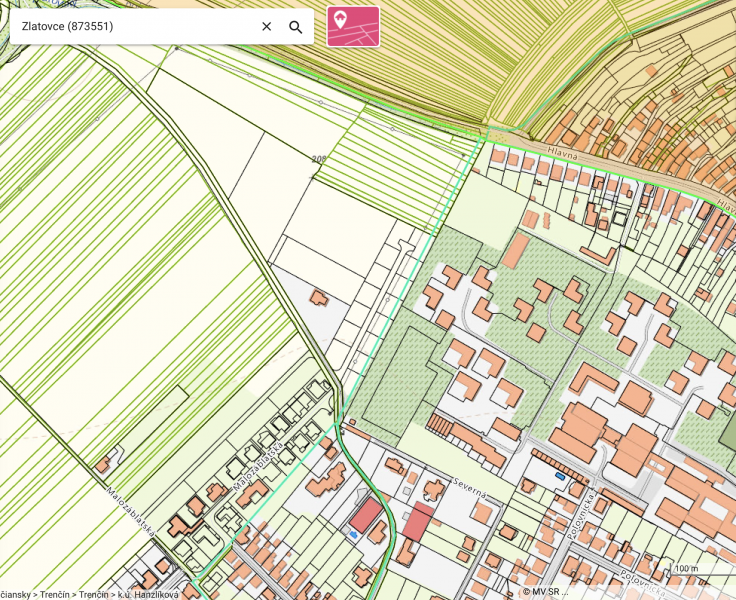Image resolution: width=736 pixels, height=600 pixels.
Task: Click the small orange building in grey parcel
Action: [319, 298]
